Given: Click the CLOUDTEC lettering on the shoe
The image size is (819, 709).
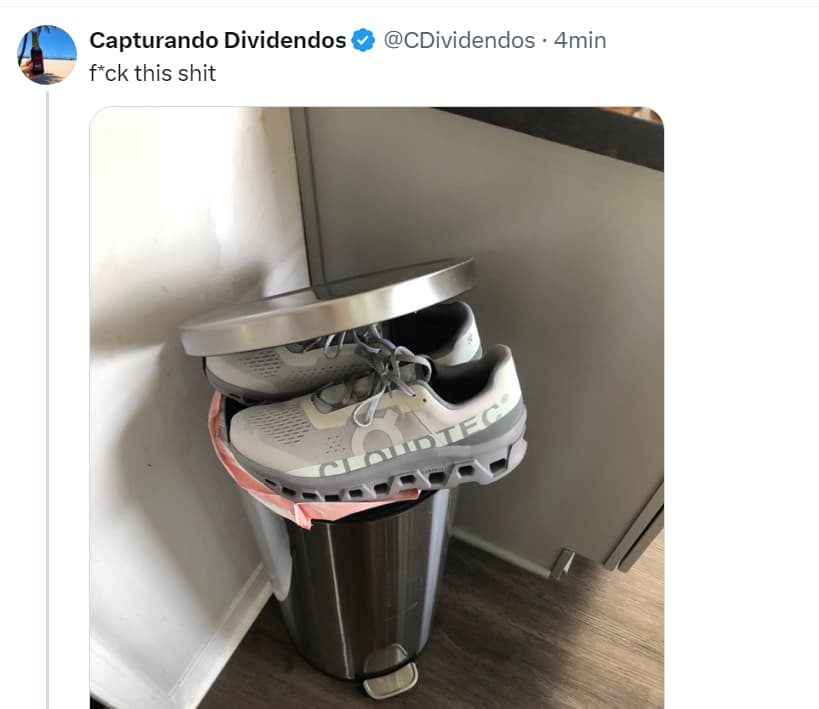Looking at the screenshot, I should (x=413, y=441).
